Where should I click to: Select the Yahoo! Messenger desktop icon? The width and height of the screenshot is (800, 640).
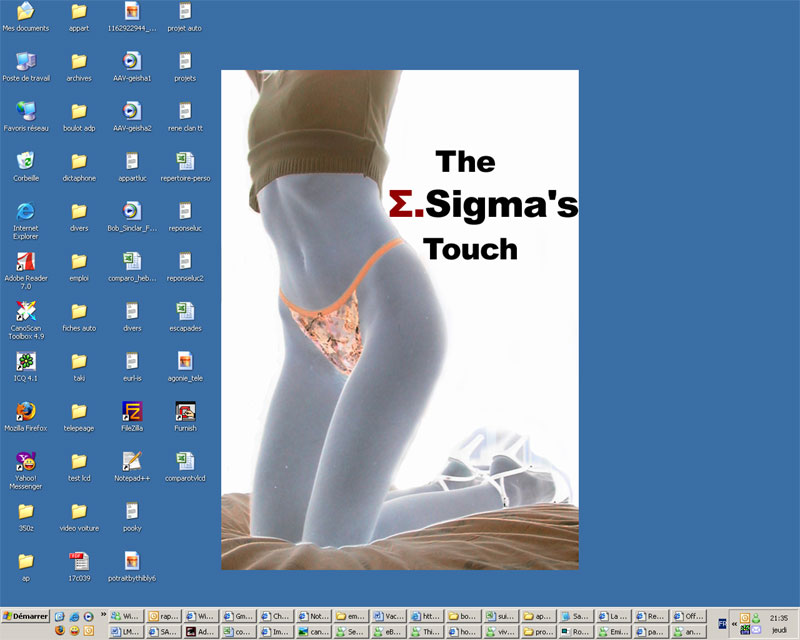[26, 461]
